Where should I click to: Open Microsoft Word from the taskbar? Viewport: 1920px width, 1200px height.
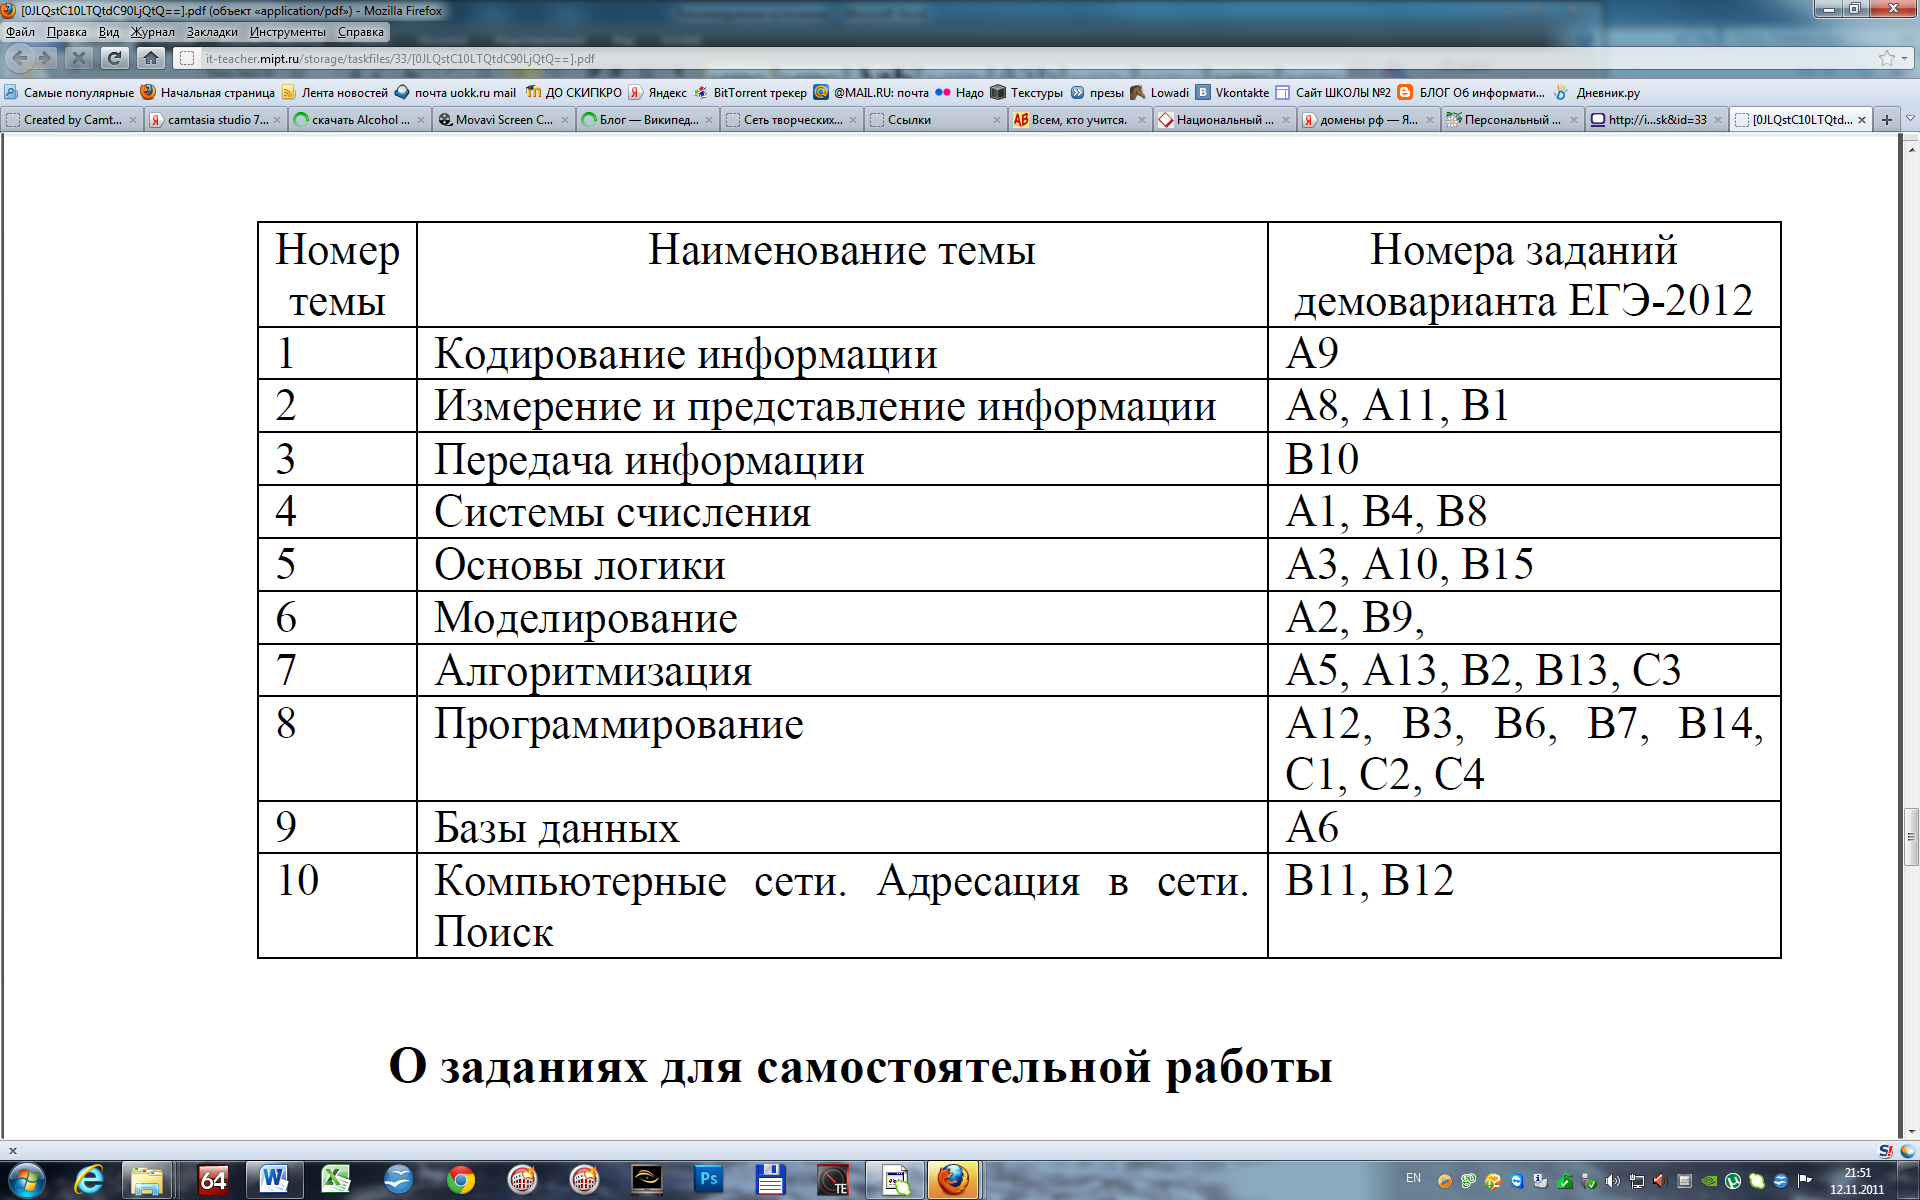tap(273, 1180)
